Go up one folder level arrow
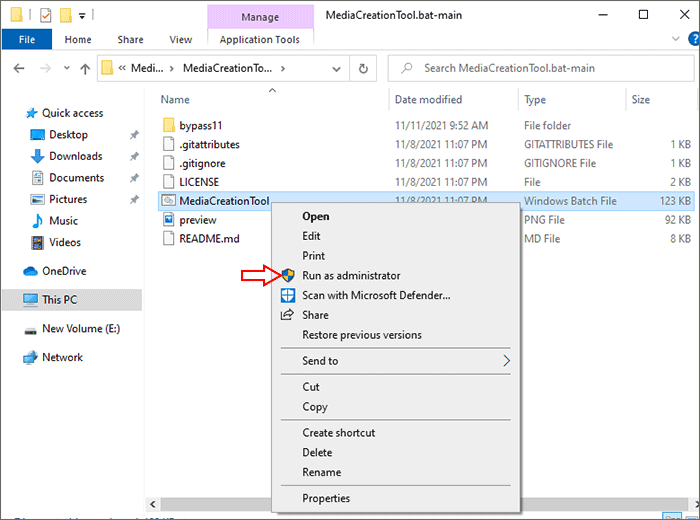The image size is (700, 520). point(85,68)
